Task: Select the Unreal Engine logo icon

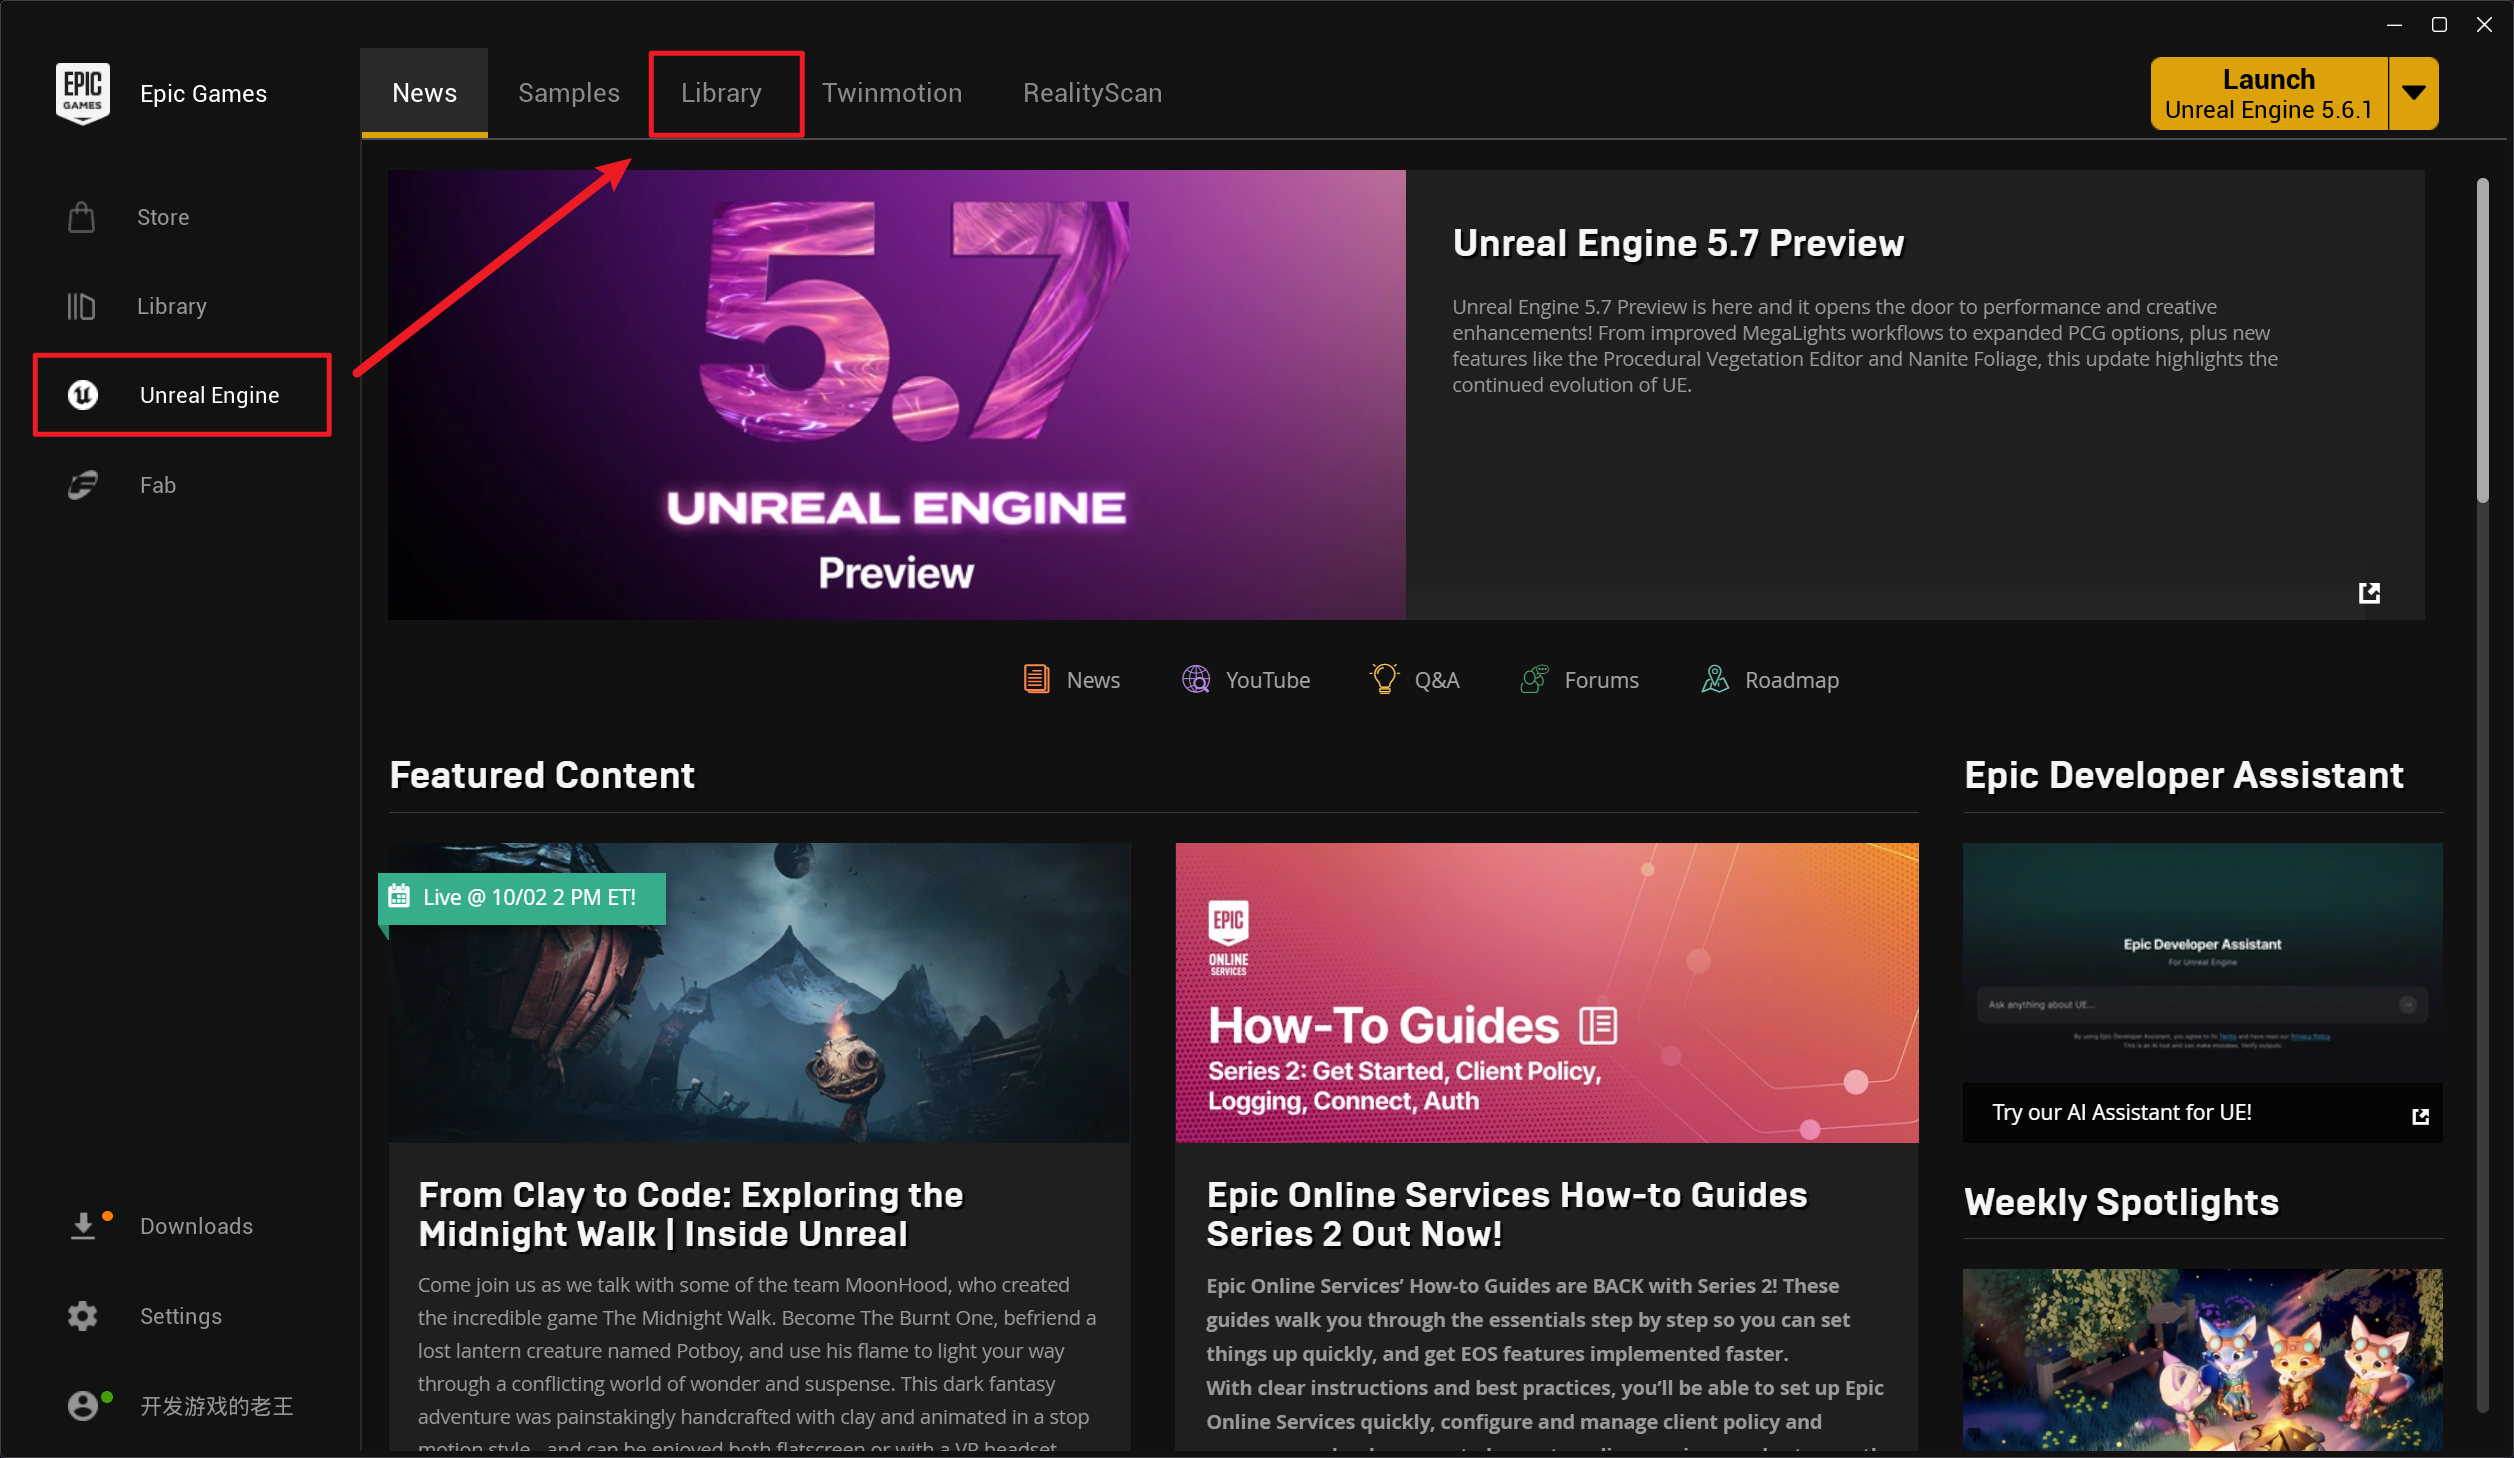Action: [x=83, y=395]
